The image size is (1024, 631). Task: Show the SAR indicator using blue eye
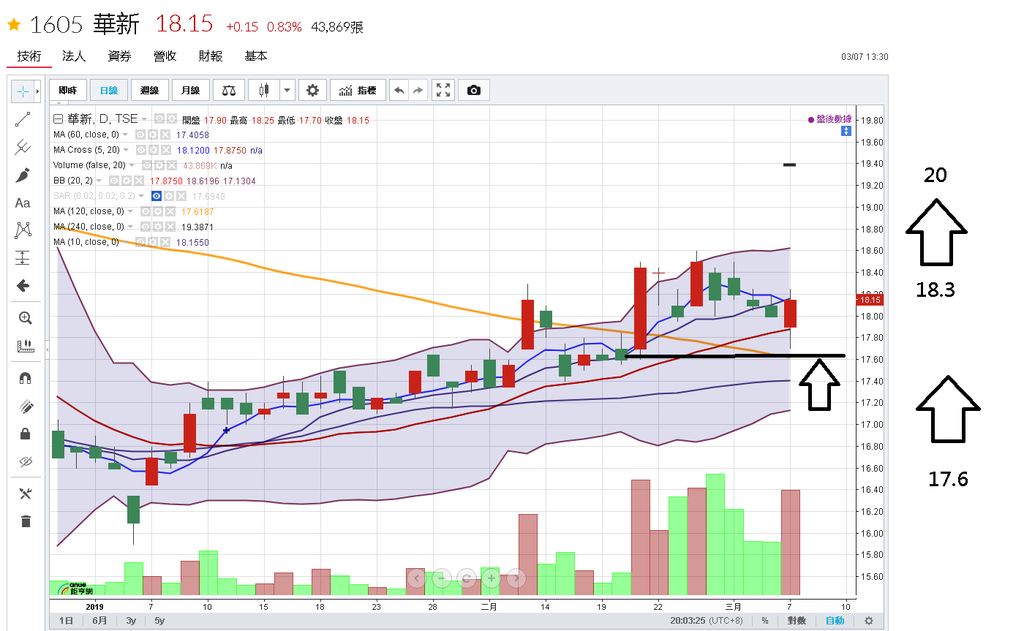tap(157, 196)
